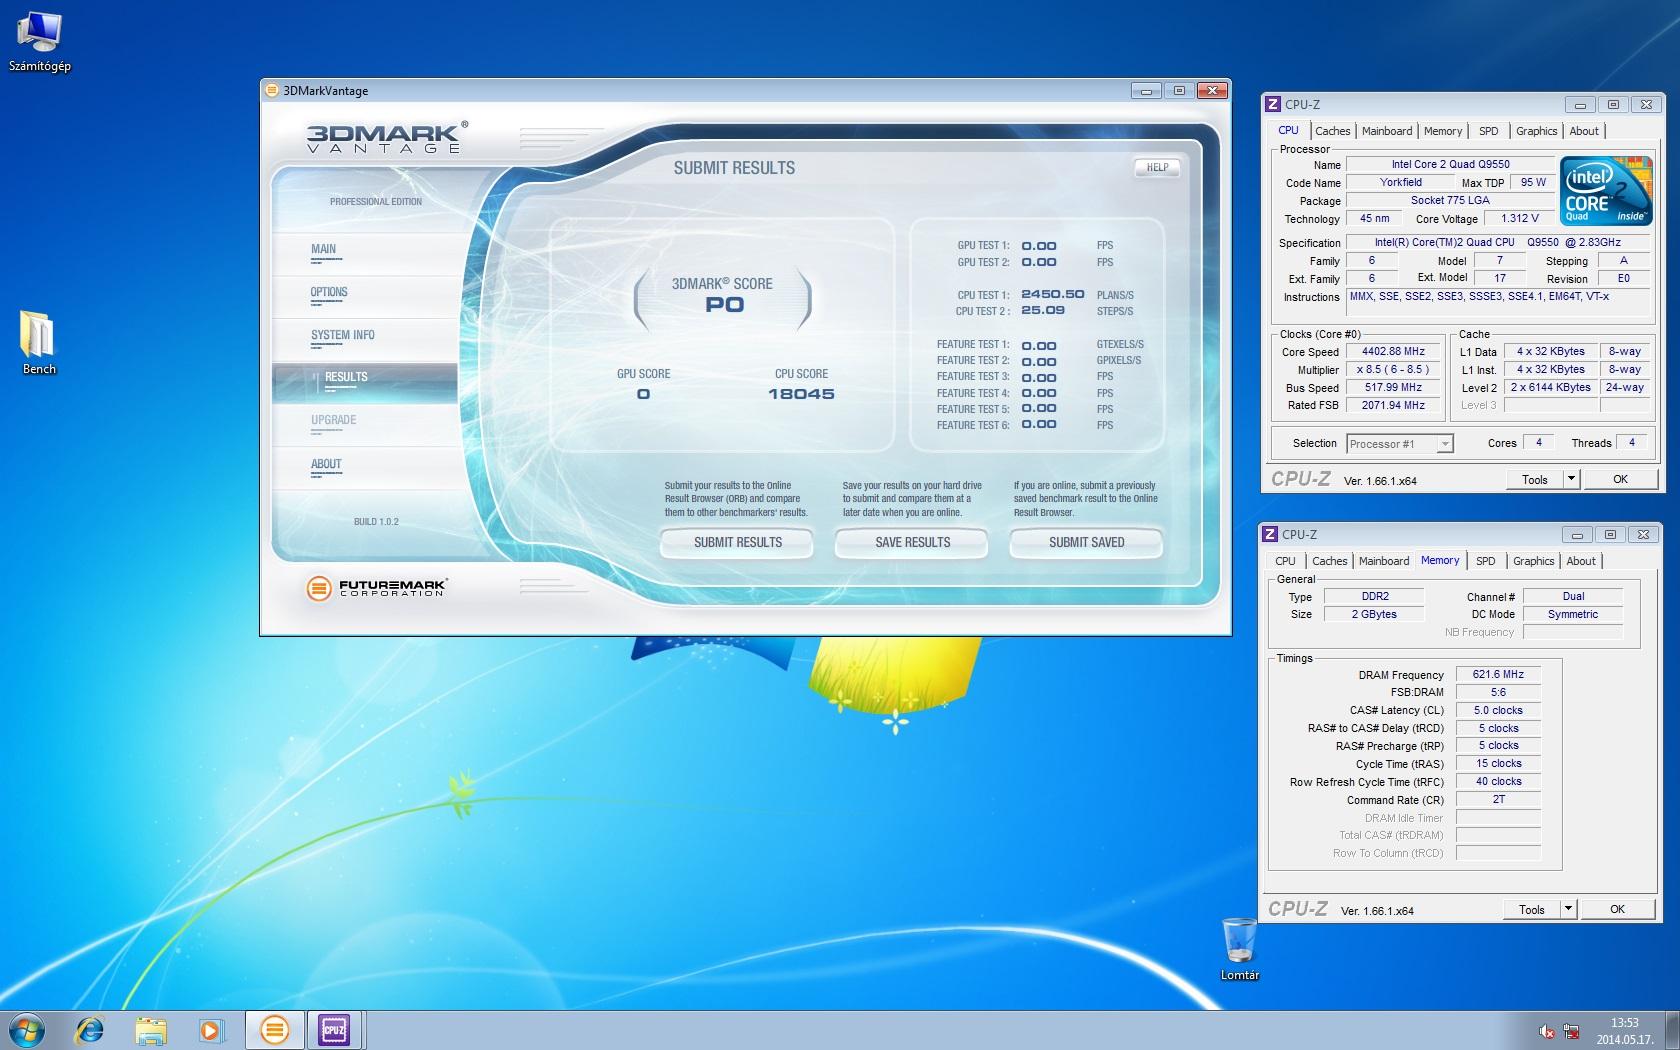This screenshot has width=1680, height=1050.
Task: Click the Intel Core 2 Quad Q9550 name field
Action: click(x=1450, y=164)
